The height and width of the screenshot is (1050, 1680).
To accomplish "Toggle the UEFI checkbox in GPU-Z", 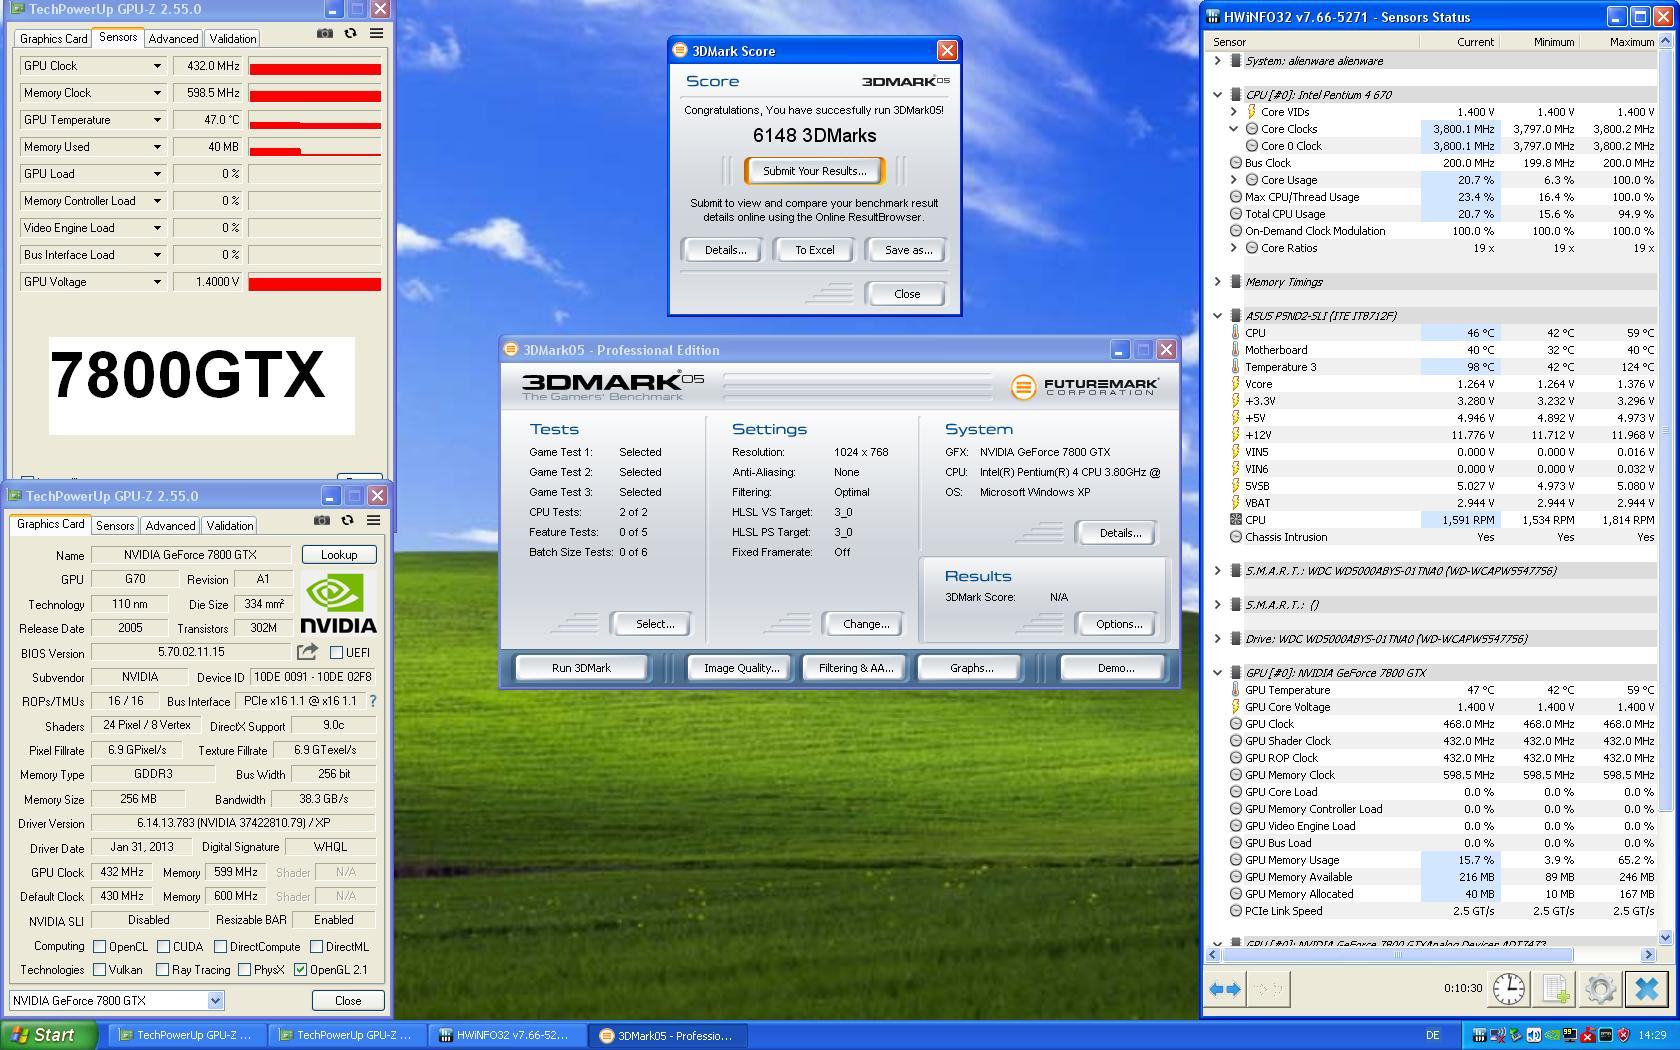I will (336, 653).
